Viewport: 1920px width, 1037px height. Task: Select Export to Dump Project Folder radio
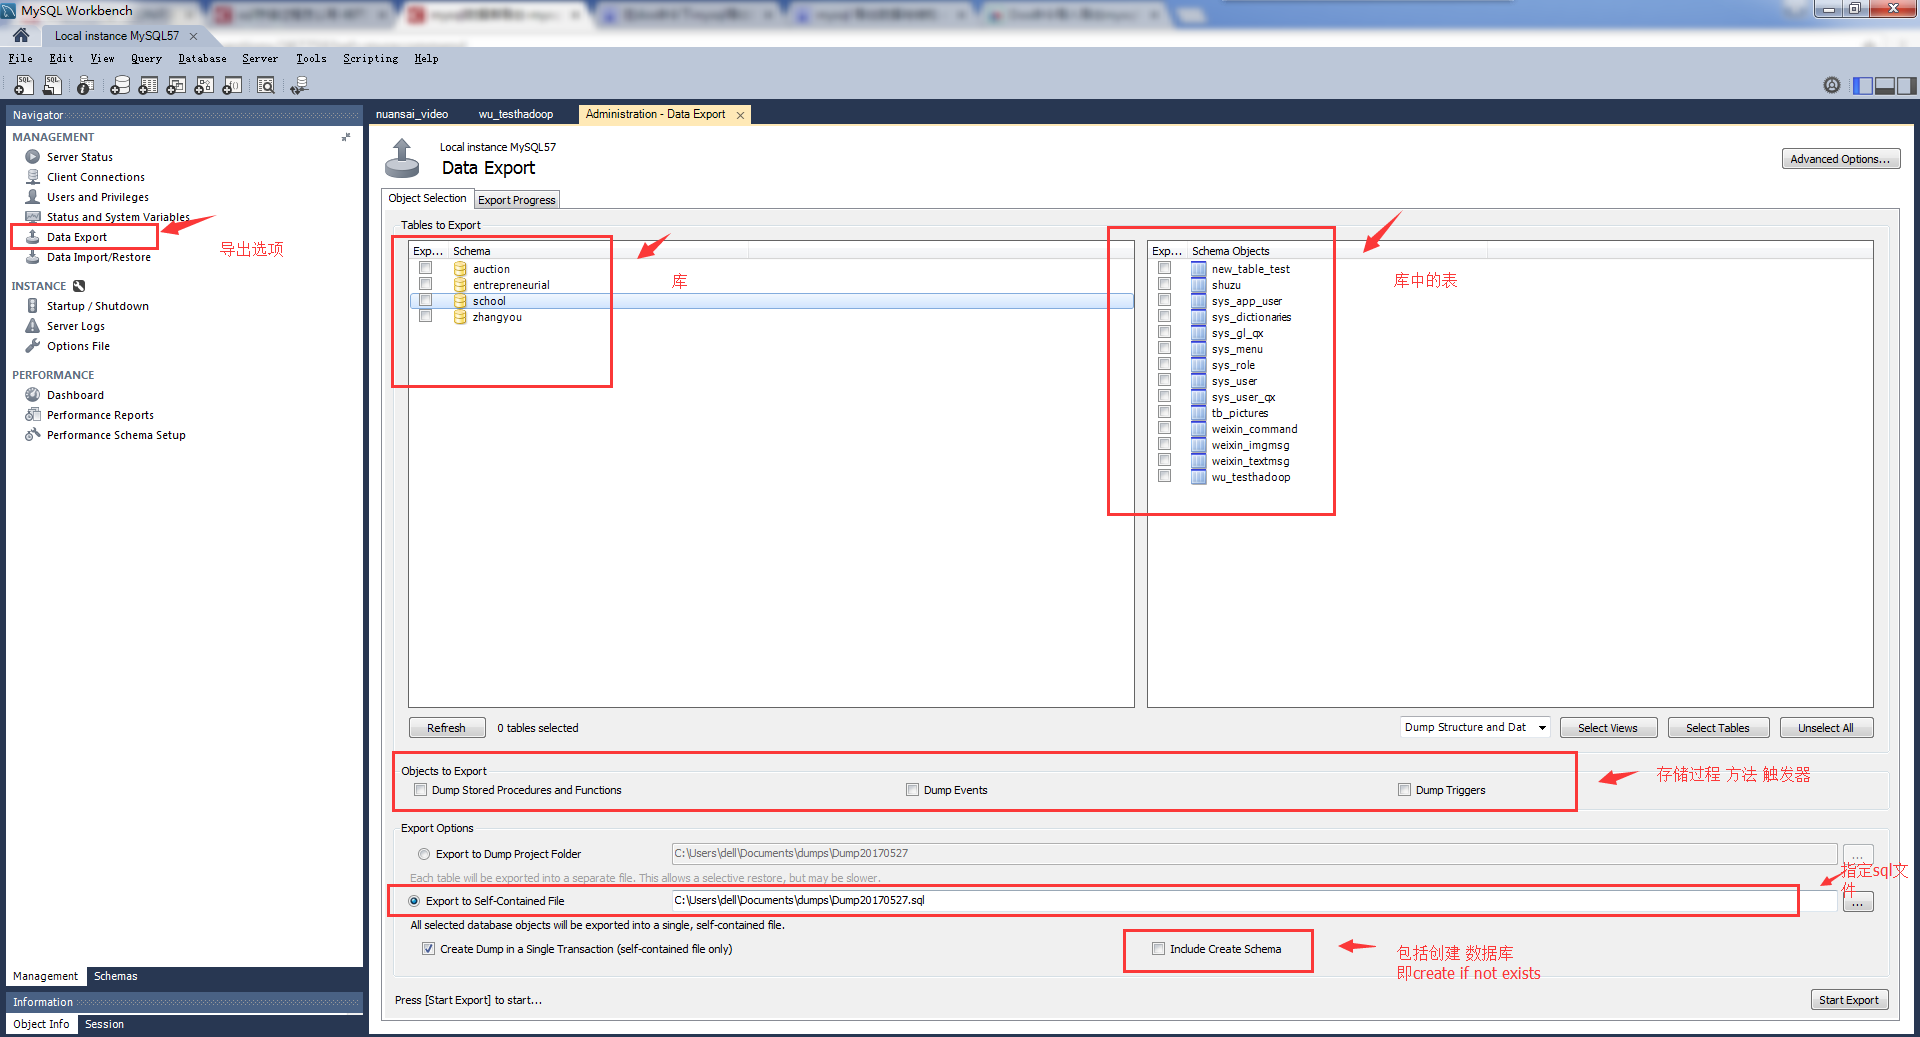tap(424, 854)
